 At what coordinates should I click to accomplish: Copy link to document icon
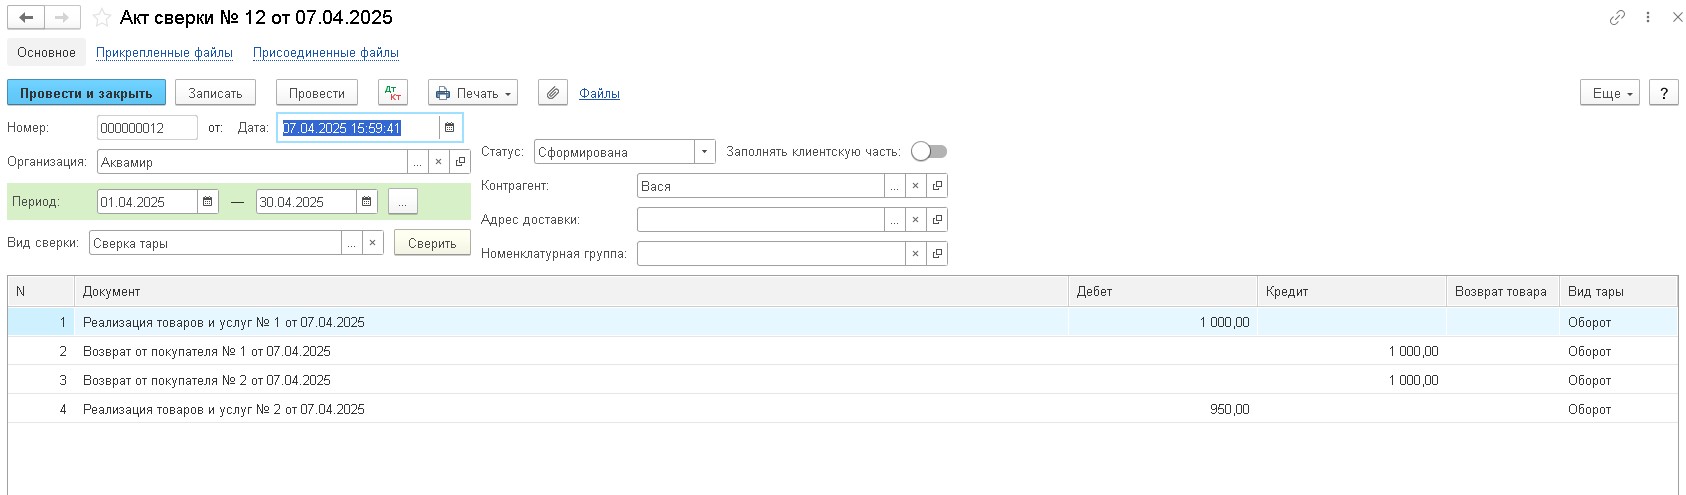click(1617, 18)
